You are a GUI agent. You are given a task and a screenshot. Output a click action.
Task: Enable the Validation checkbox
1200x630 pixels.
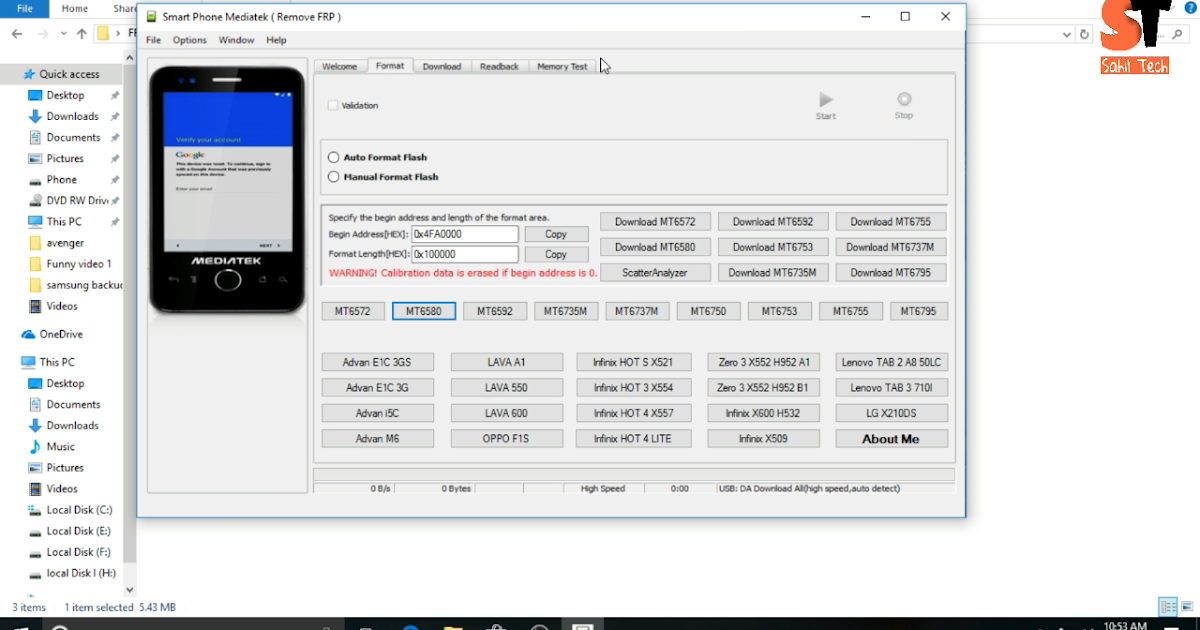[333, 105]
